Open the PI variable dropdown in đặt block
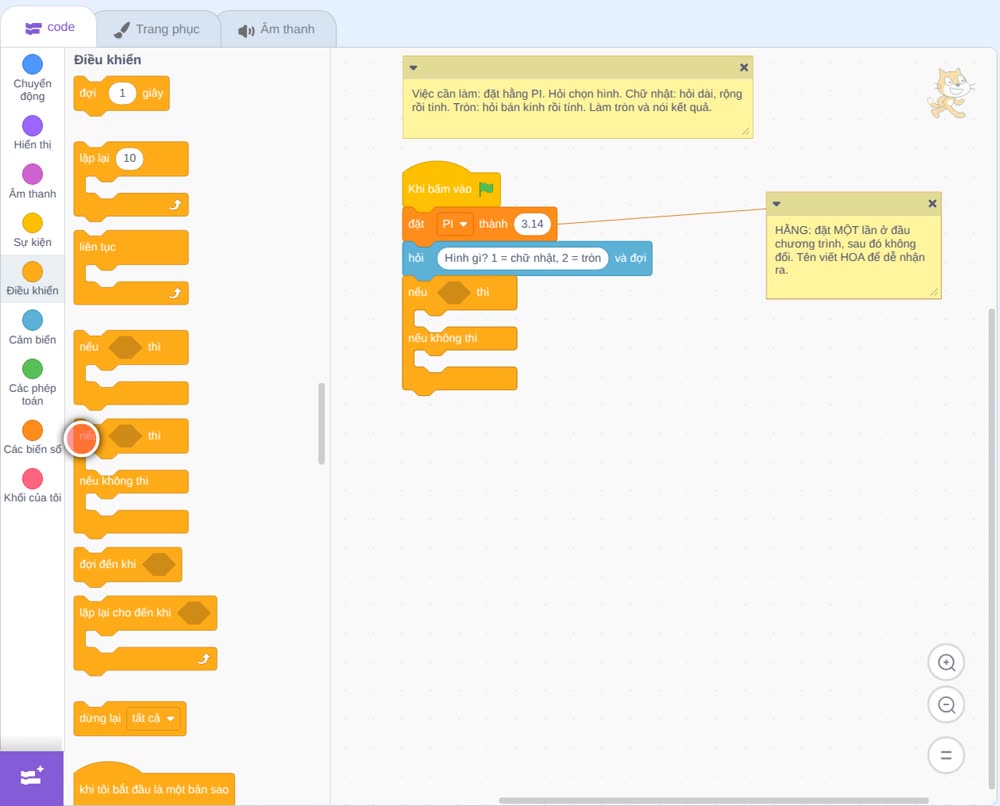1000x806 pixels. point(455,224)
